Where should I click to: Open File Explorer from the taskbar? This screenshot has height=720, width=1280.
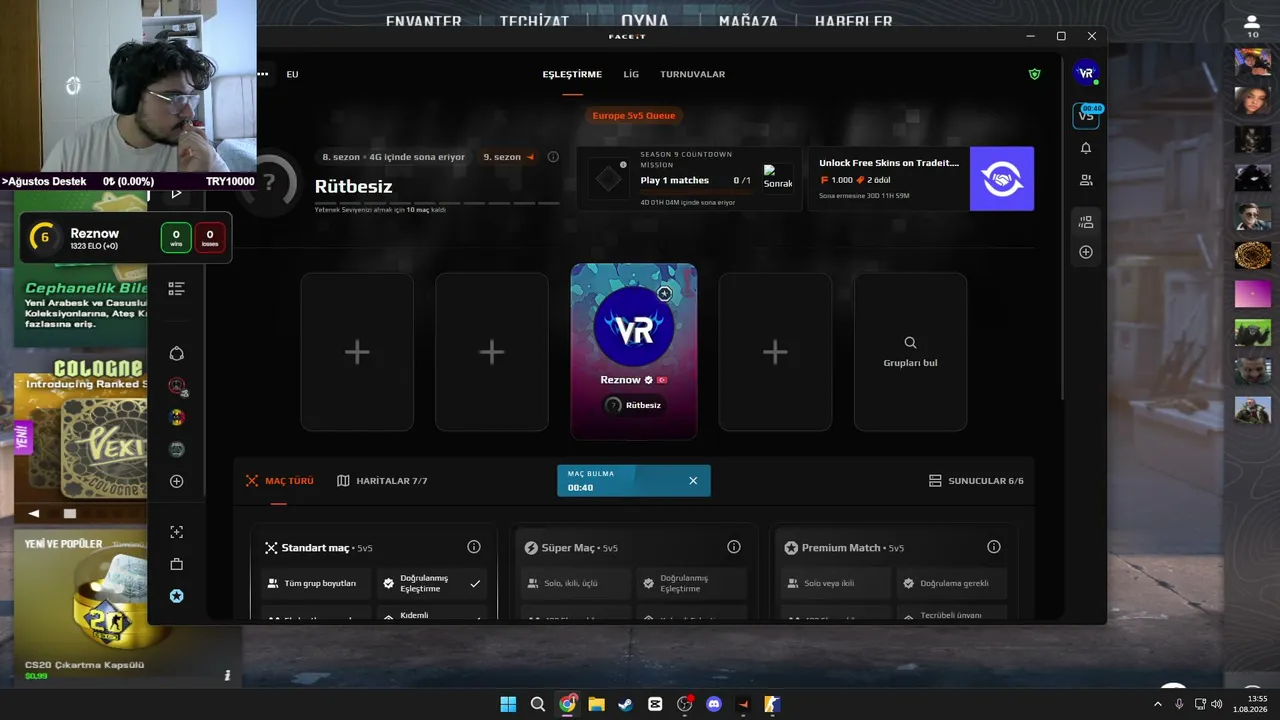(596, 704)
